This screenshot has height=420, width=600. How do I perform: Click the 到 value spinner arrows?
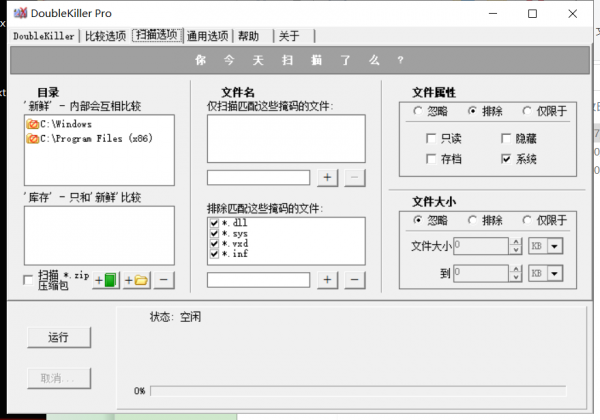pyautogui.click(x=516, y=273)
